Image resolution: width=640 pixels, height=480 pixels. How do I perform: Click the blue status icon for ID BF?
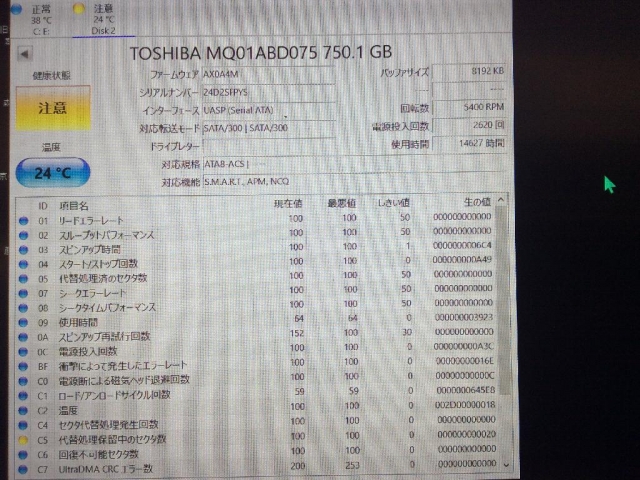[x=24, y=367]
